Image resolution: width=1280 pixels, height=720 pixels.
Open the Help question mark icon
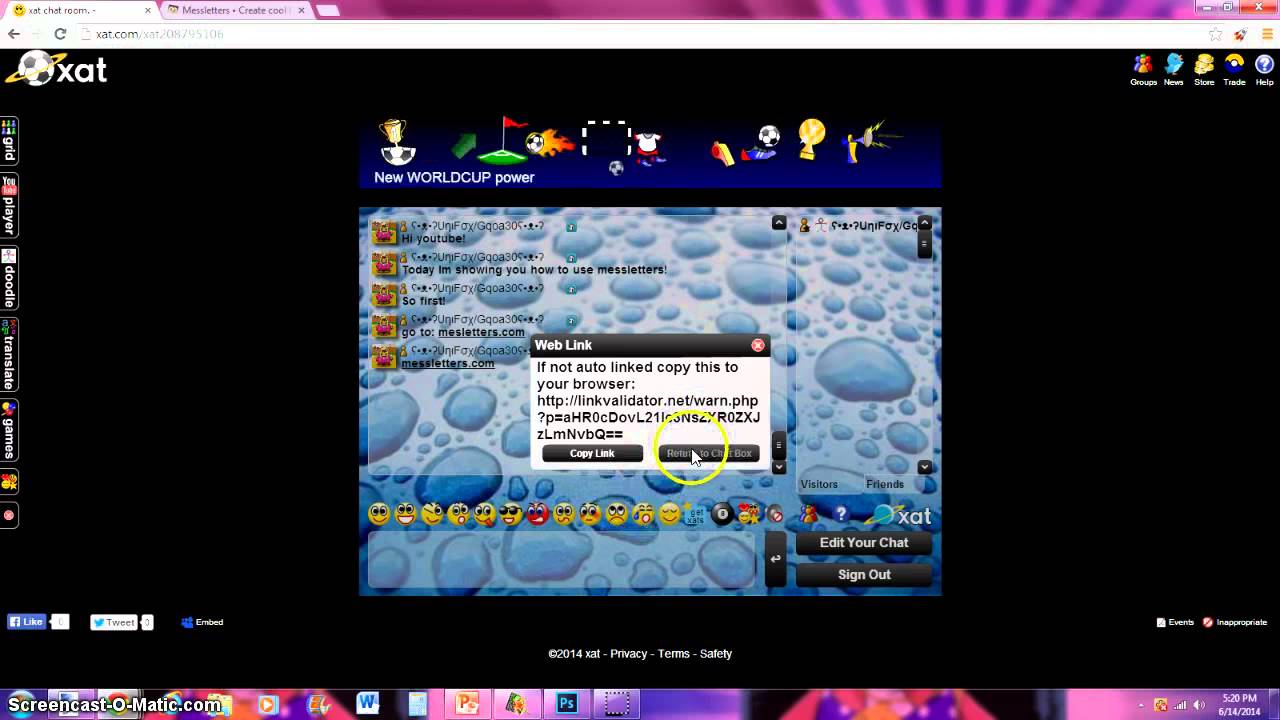coord(1264,70)
